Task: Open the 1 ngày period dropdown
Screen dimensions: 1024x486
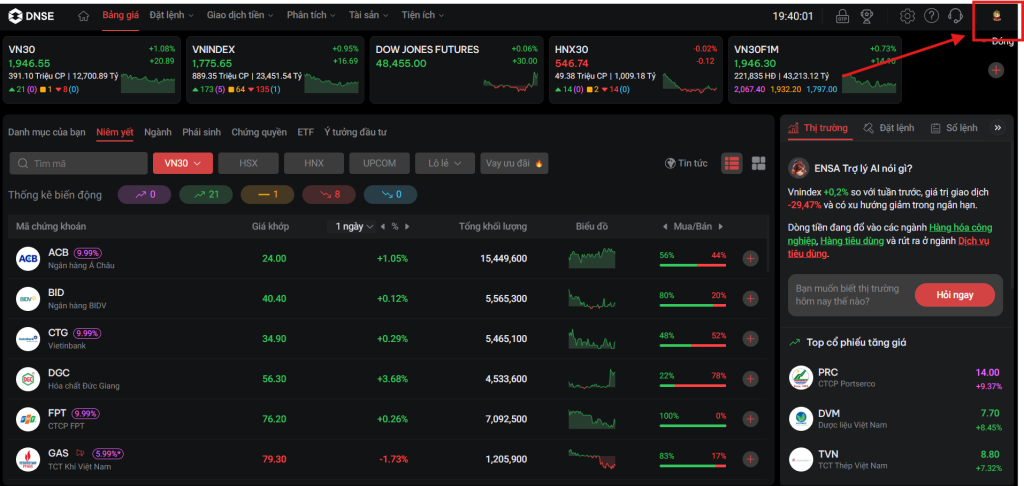Action: tap(354, 227)
